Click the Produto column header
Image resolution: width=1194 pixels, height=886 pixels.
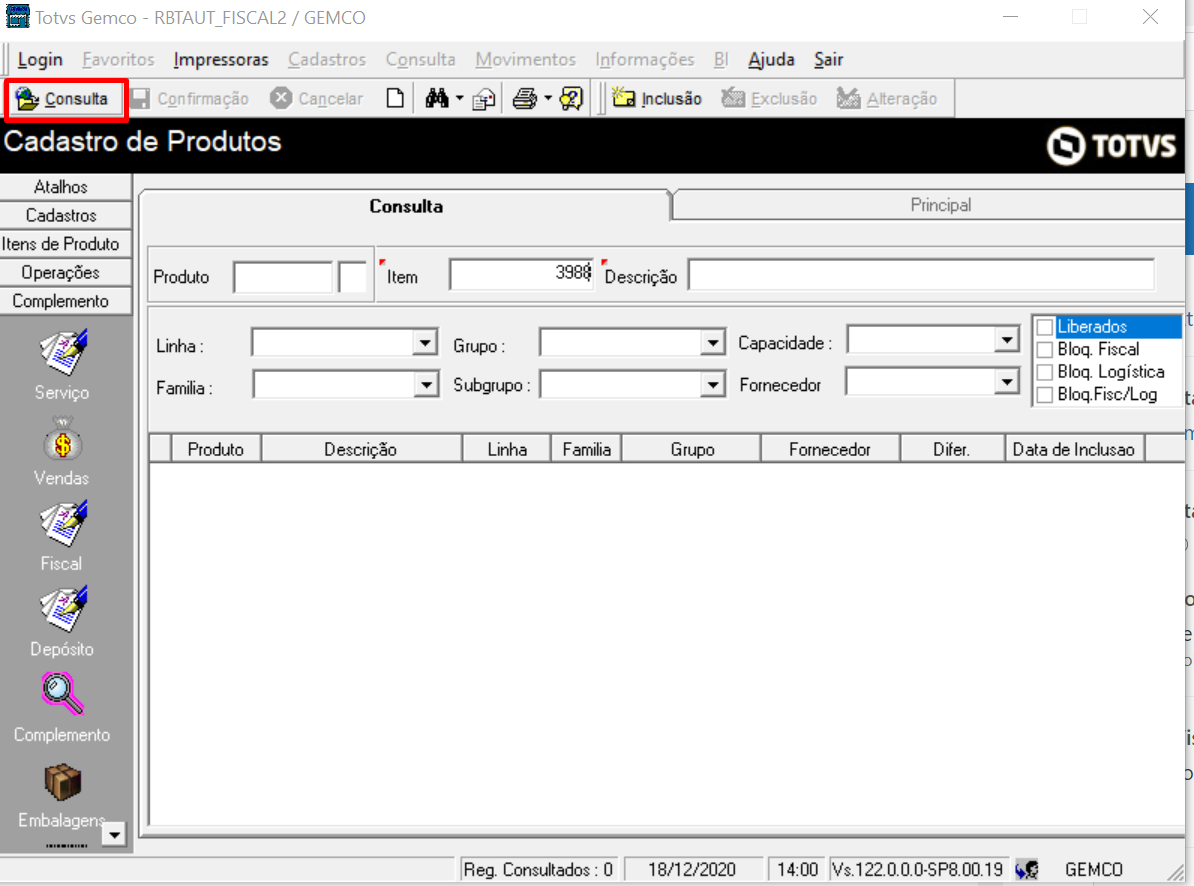pyautogui.click(x=216, y=450)
